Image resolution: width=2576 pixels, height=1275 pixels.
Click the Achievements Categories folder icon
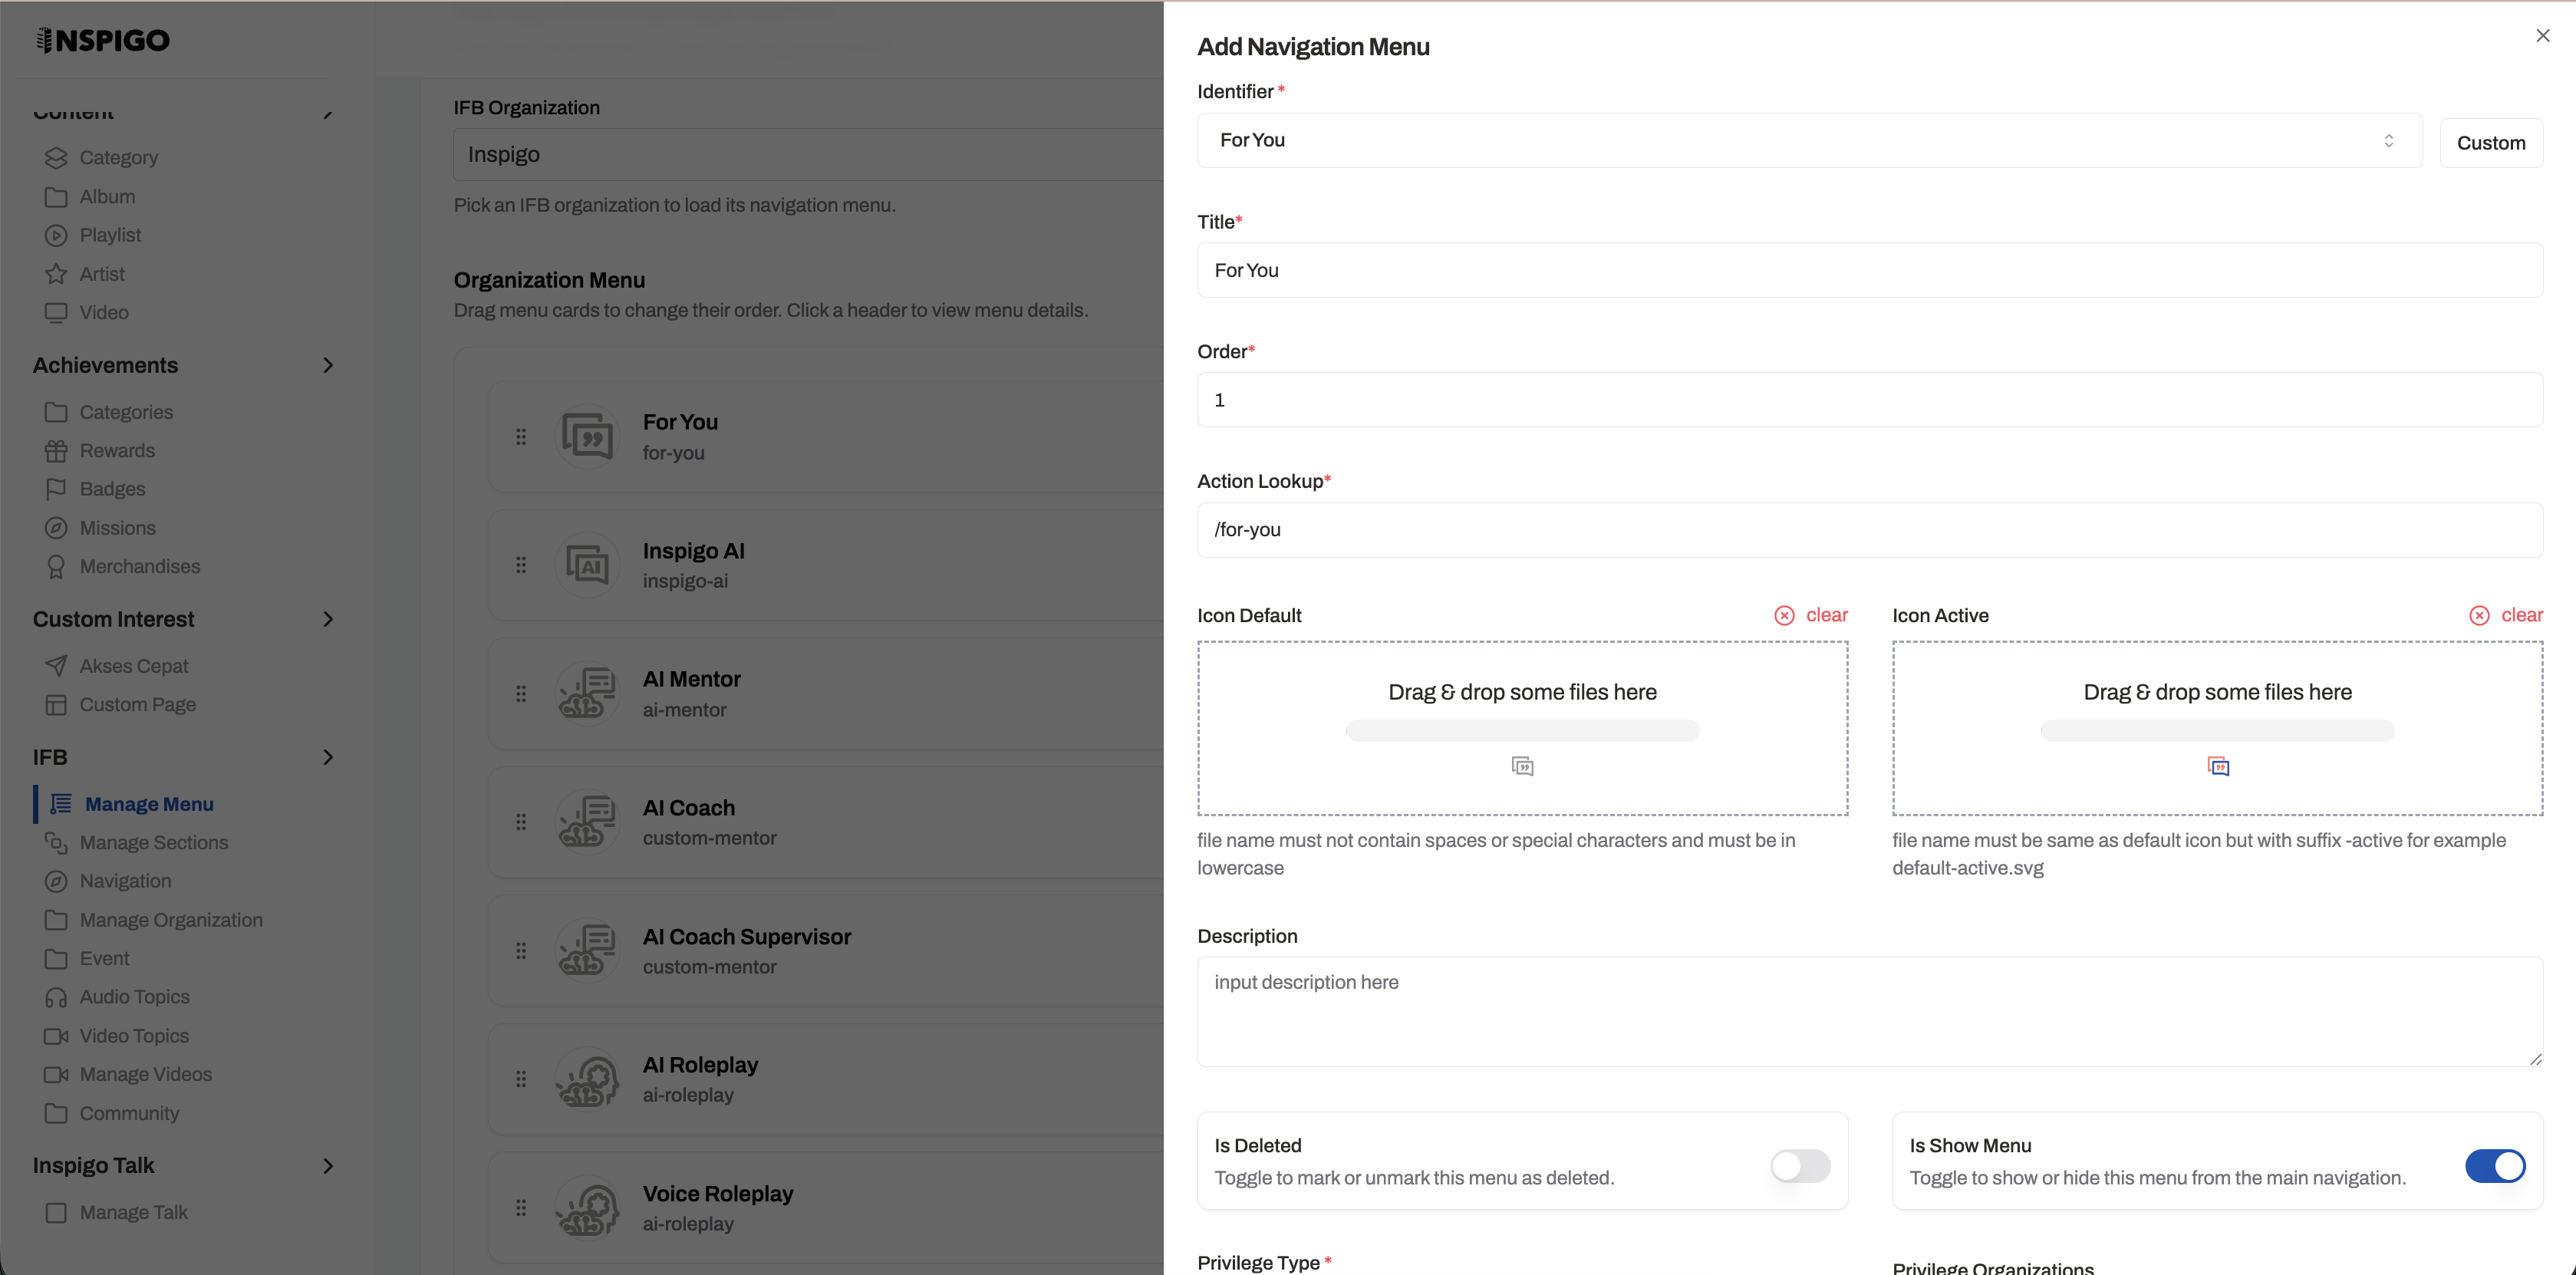[x=56, y=412]
